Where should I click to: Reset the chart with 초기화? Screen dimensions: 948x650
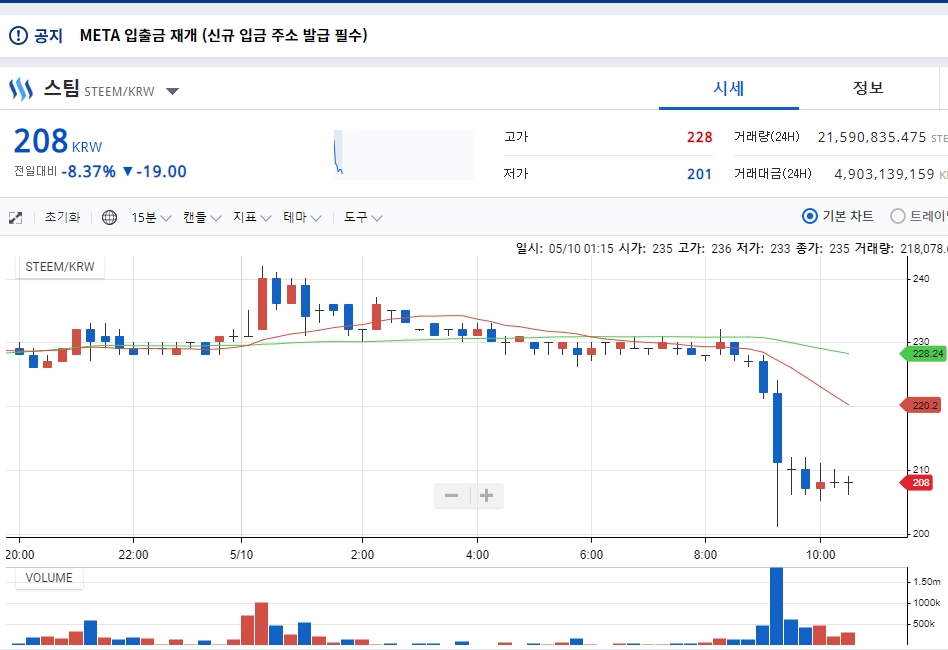[62, 217]
